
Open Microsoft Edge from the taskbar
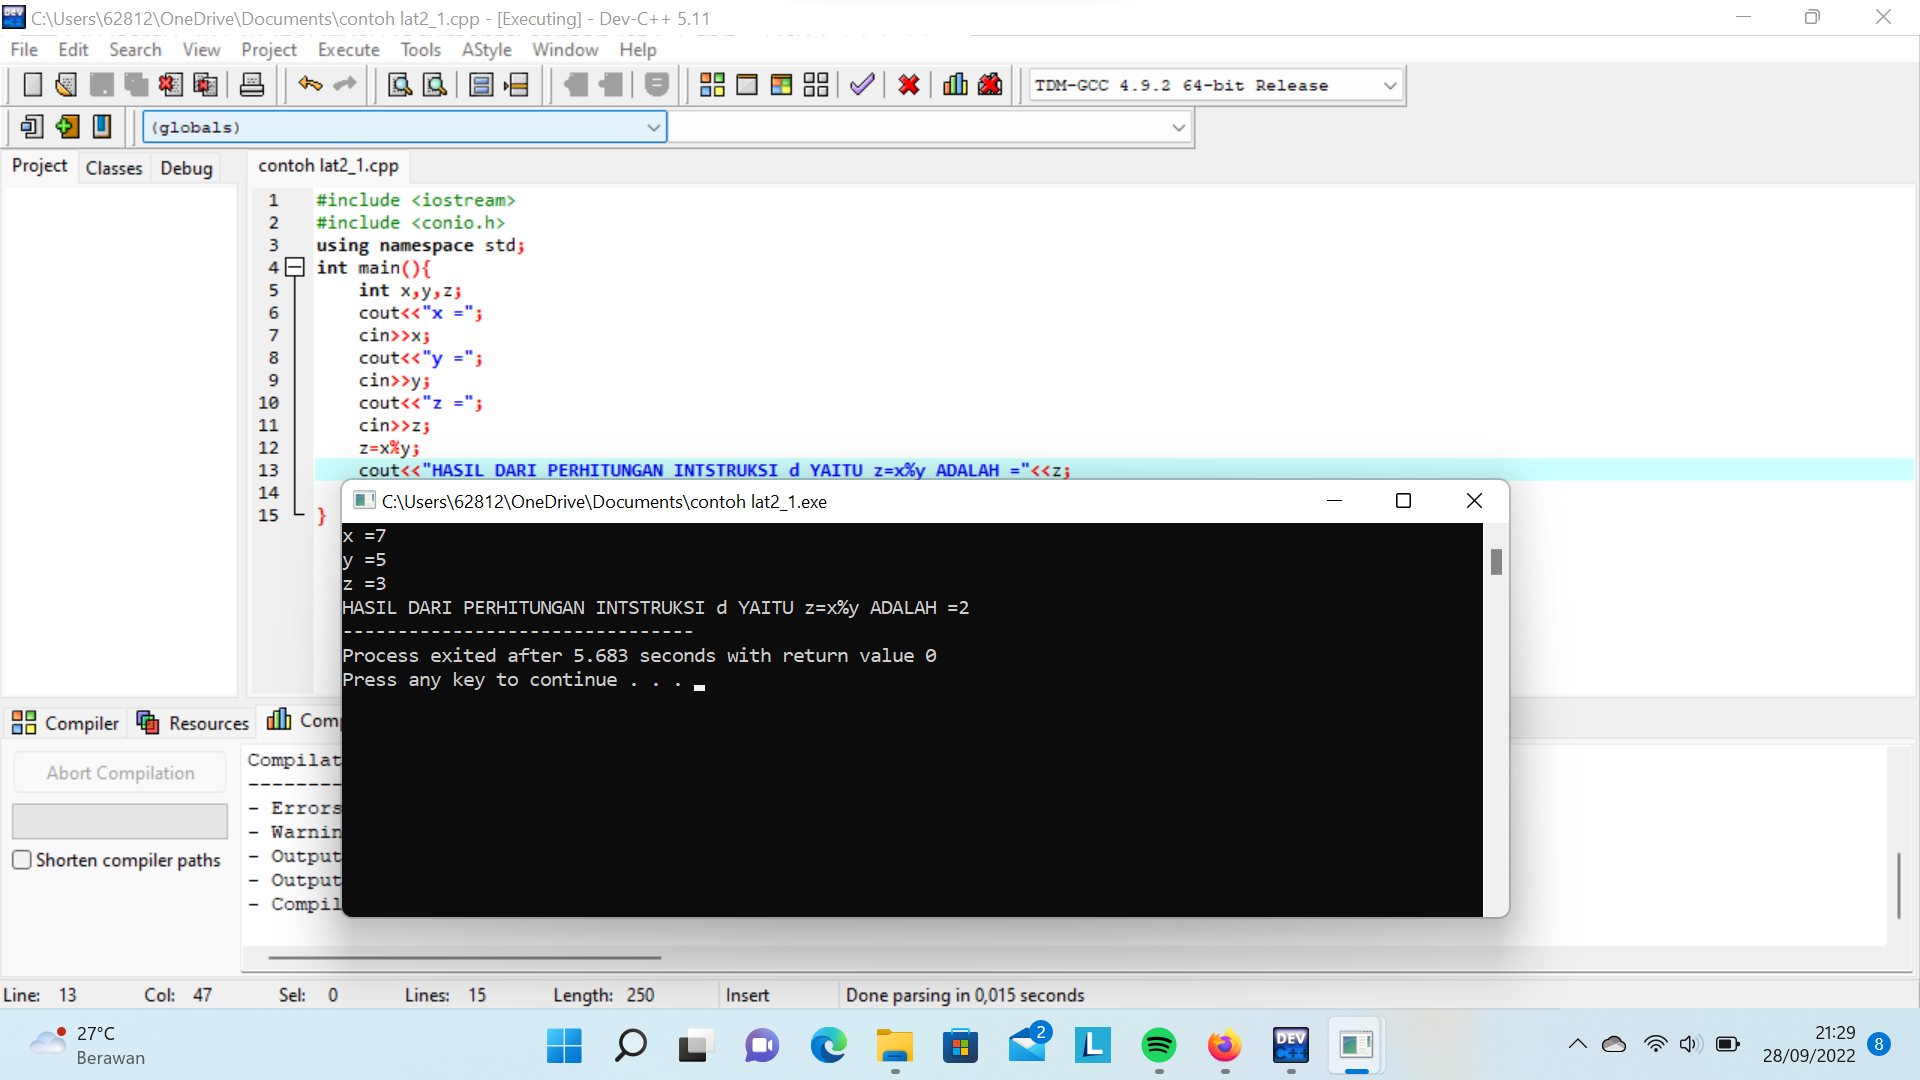pos(828,1046)
